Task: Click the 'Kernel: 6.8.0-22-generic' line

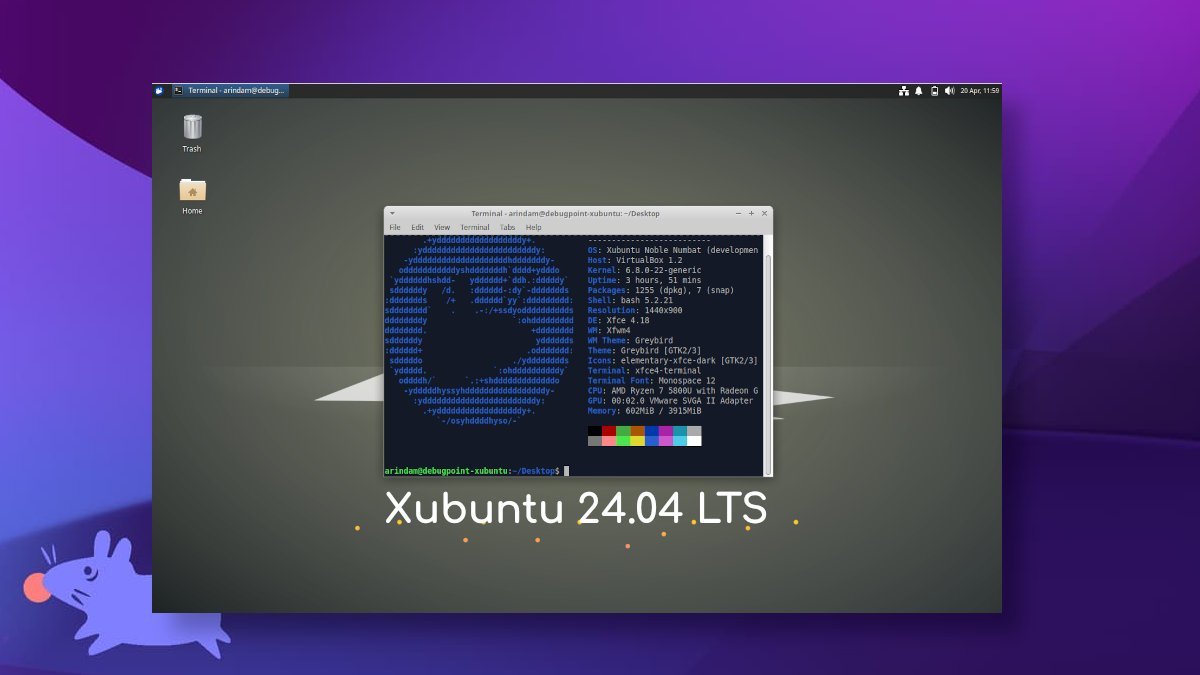Action: 644,270
